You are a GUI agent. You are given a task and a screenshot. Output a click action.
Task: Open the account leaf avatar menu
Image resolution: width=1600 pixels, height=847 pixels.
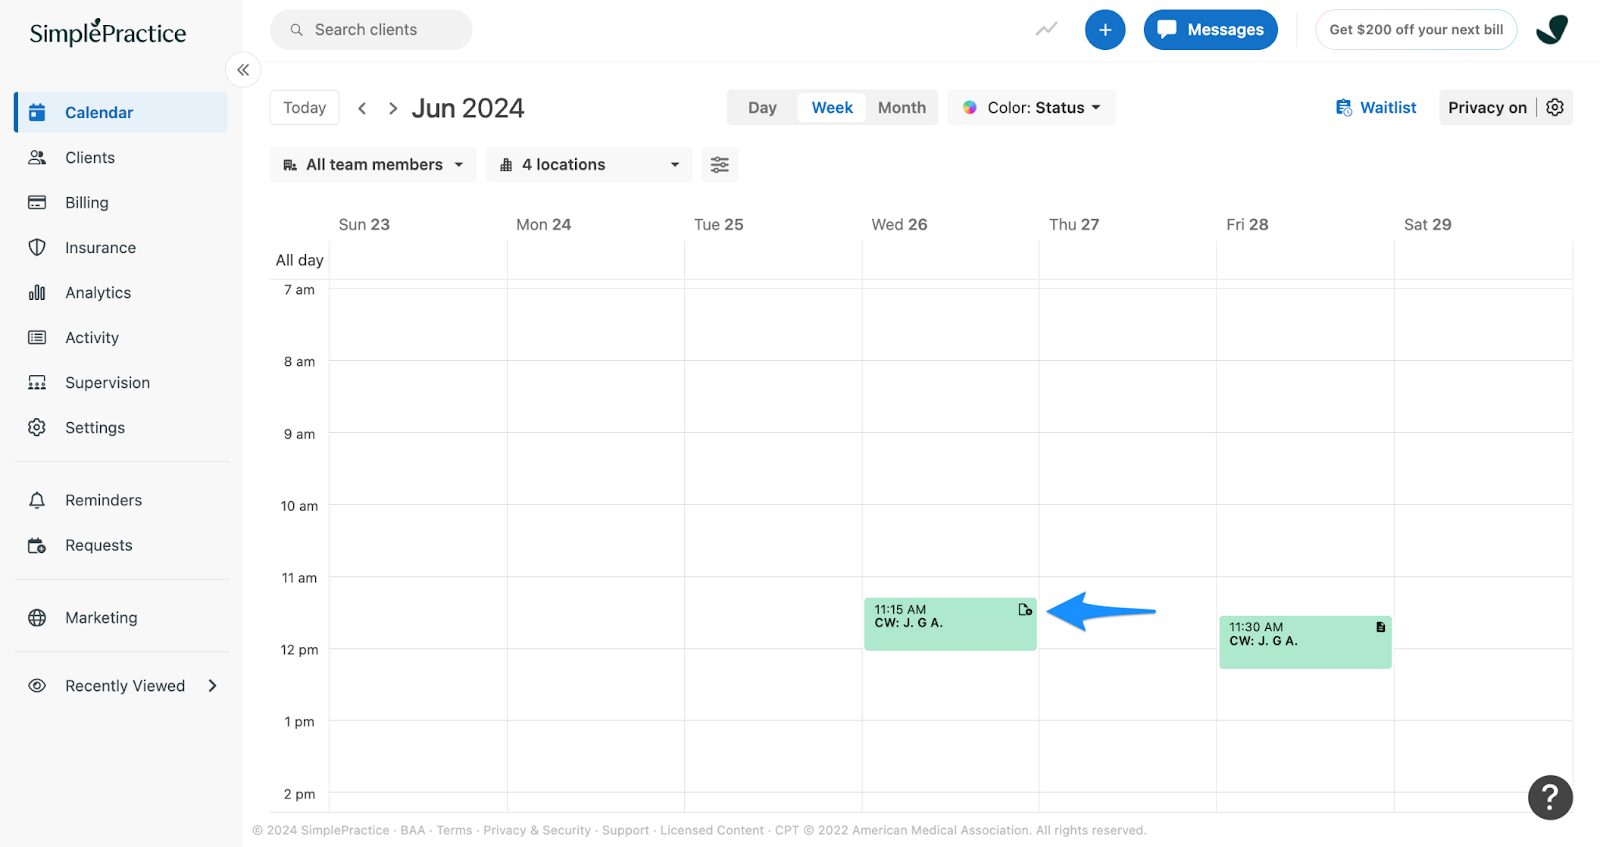pyautogui.click(x=1552, y=30)
